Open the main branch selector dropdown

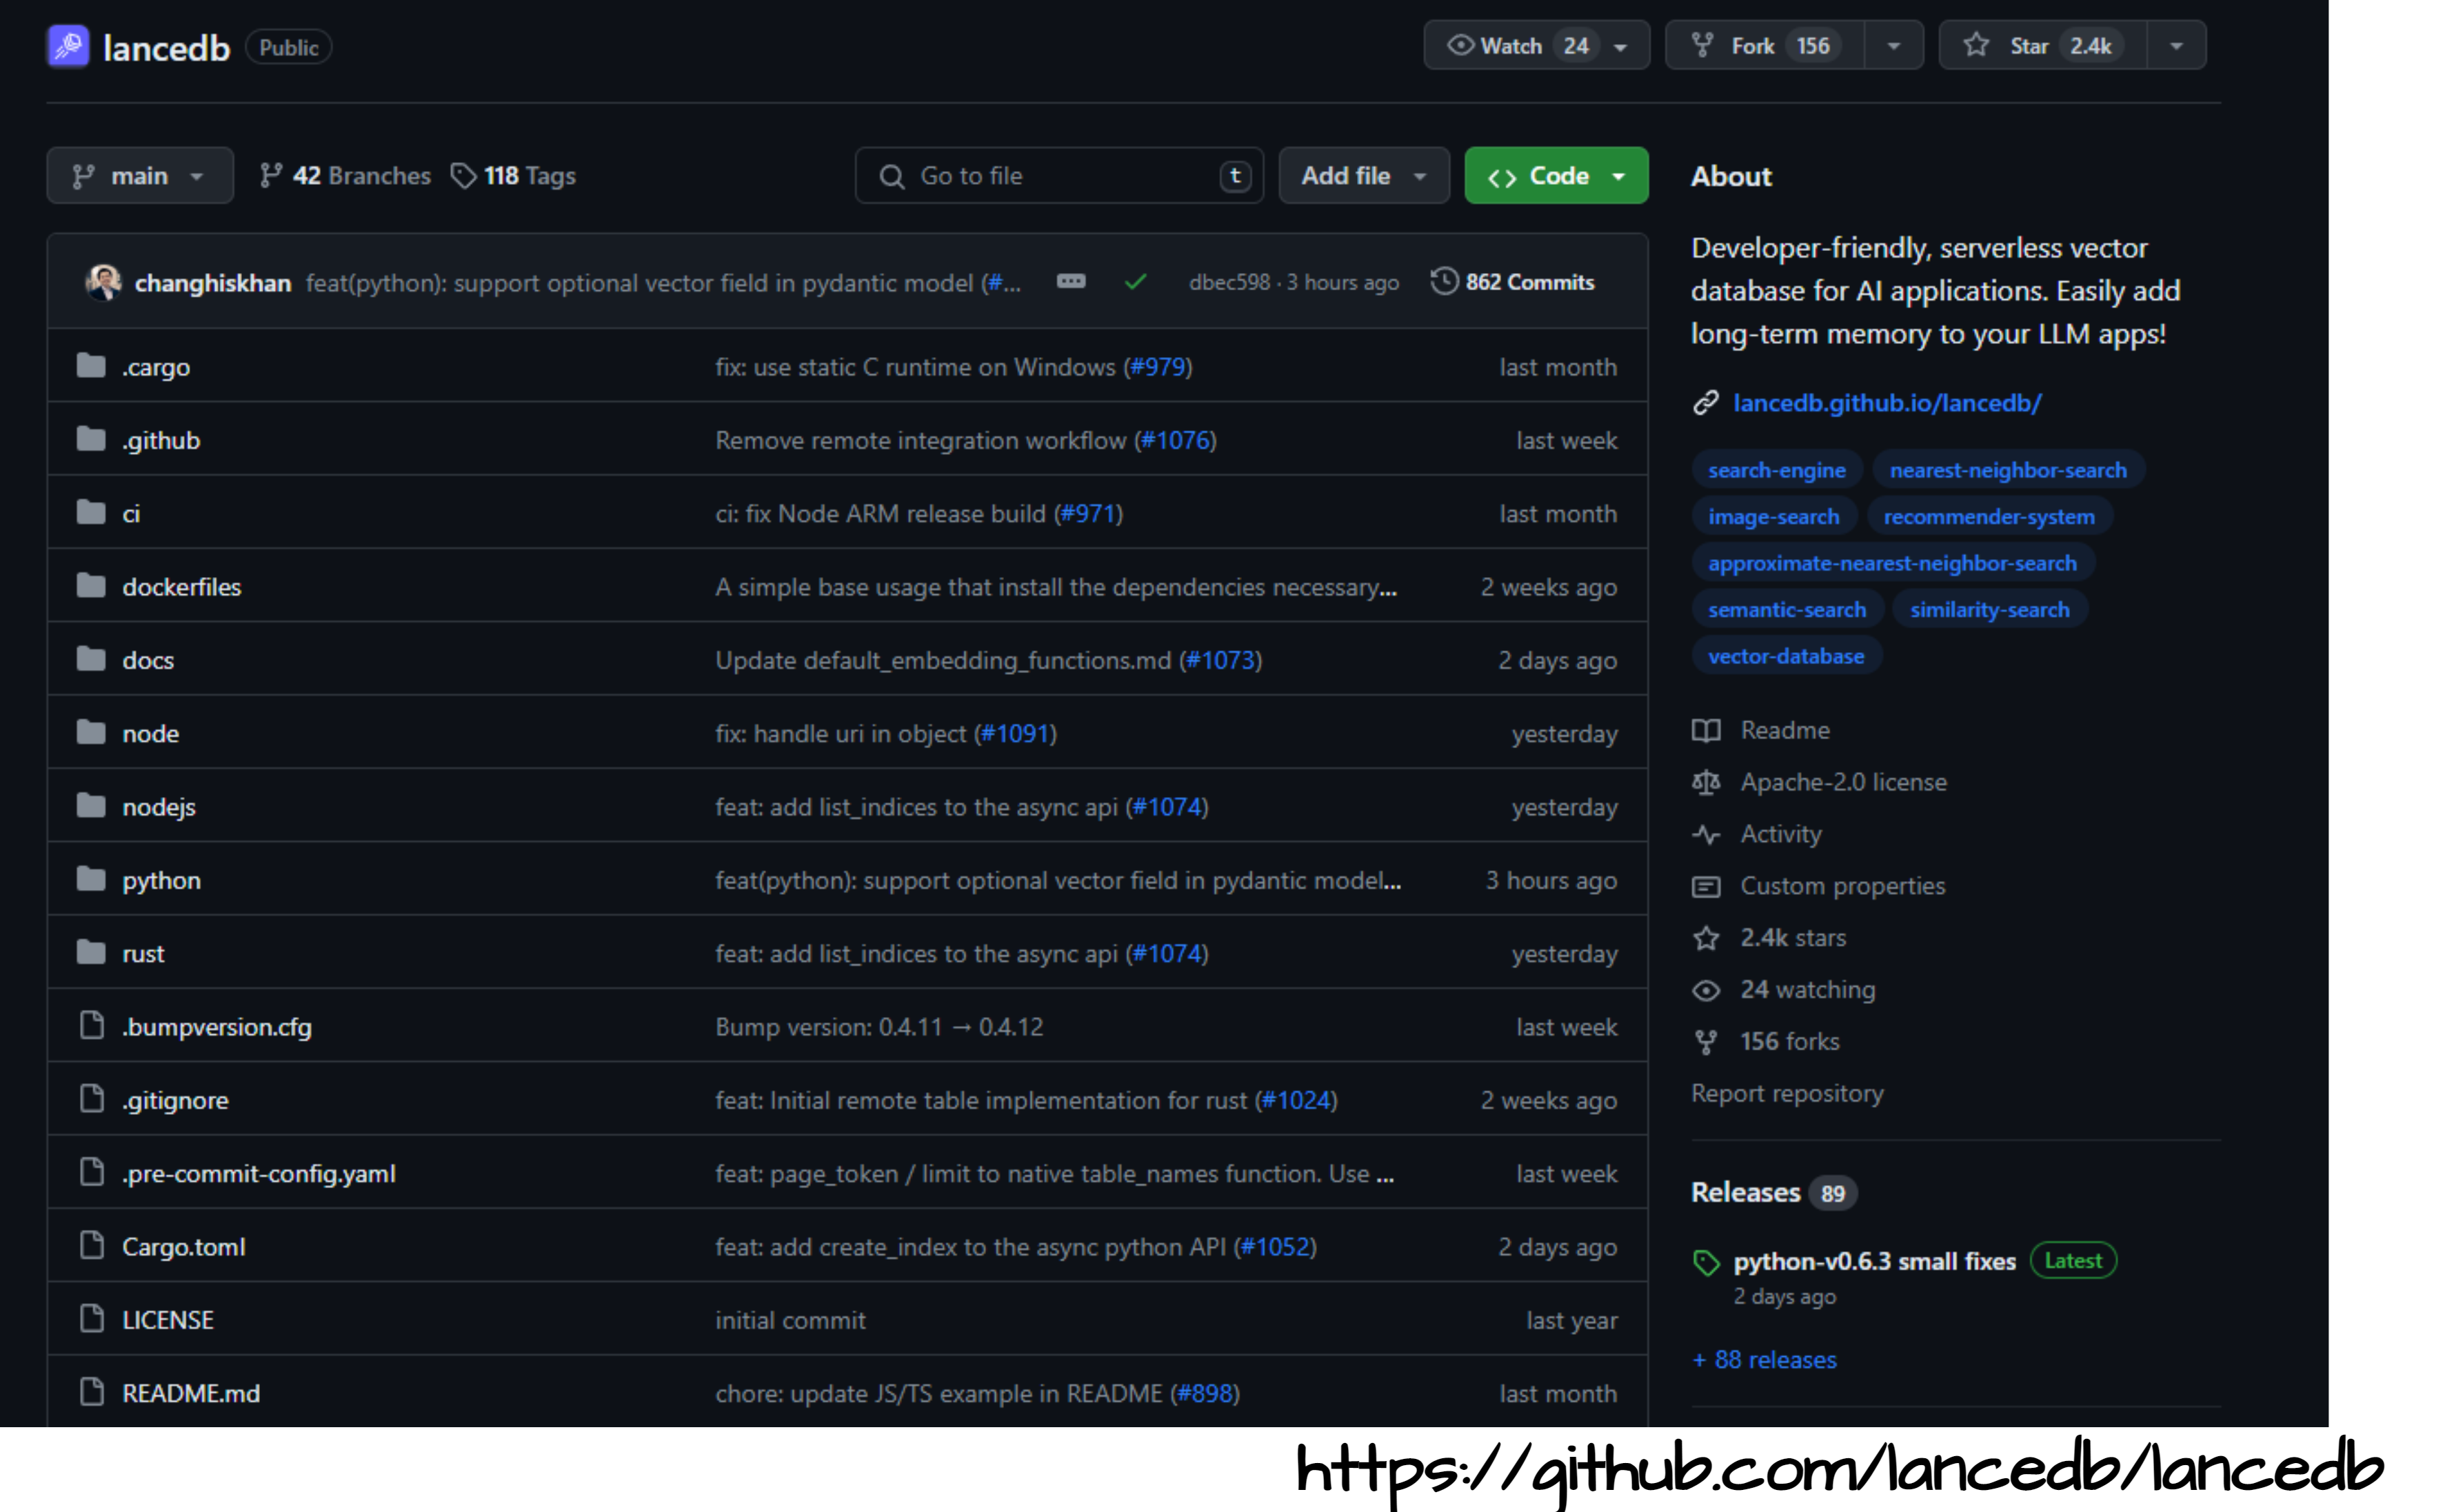140,176
